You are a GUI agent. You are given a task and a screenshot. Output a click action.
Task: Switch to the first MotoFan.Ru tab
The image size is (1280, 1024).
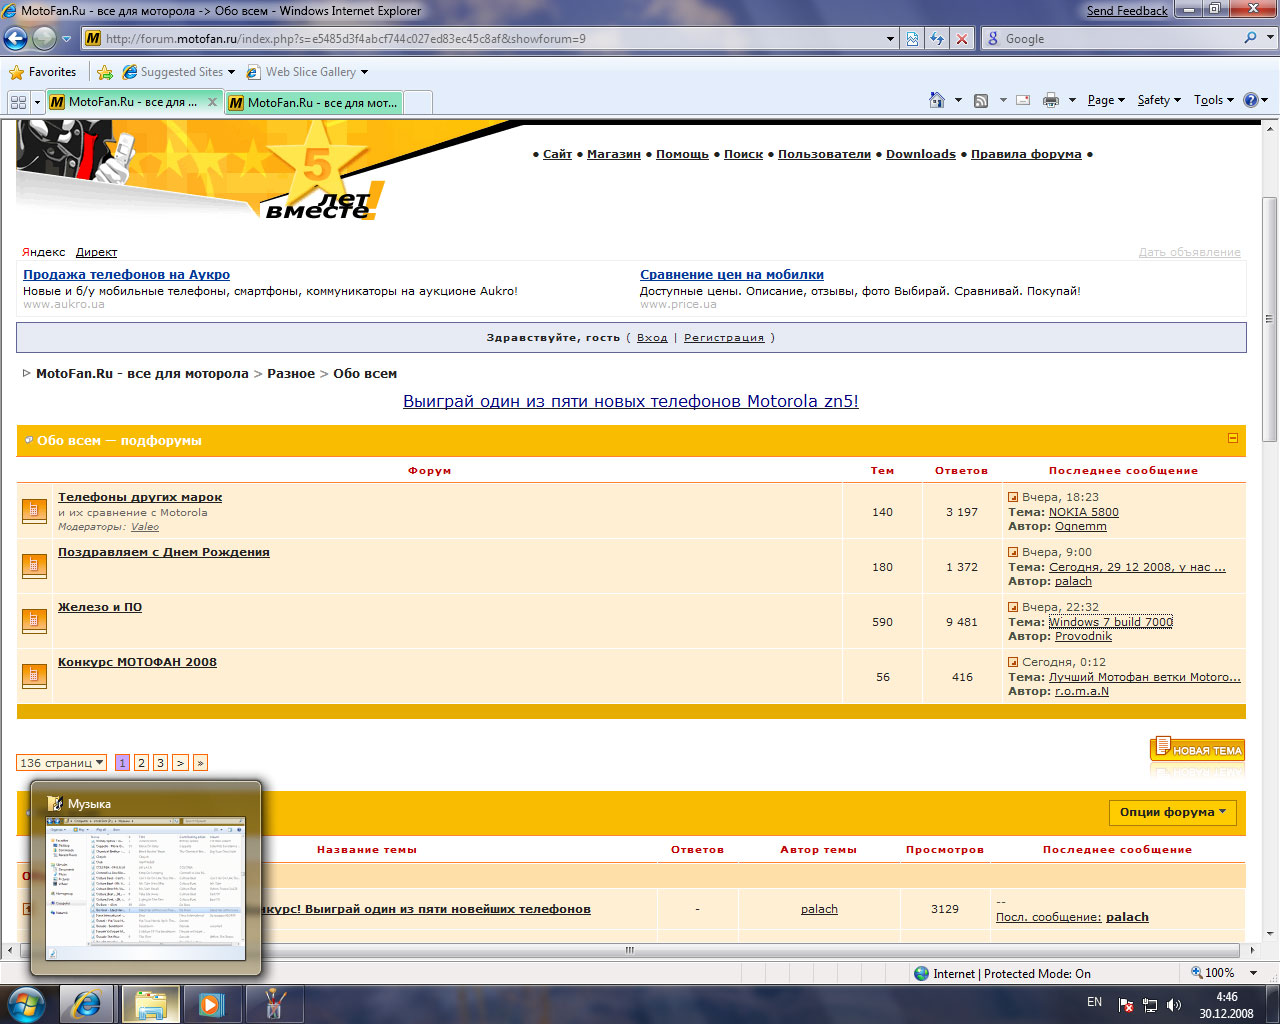coord(133,102)
